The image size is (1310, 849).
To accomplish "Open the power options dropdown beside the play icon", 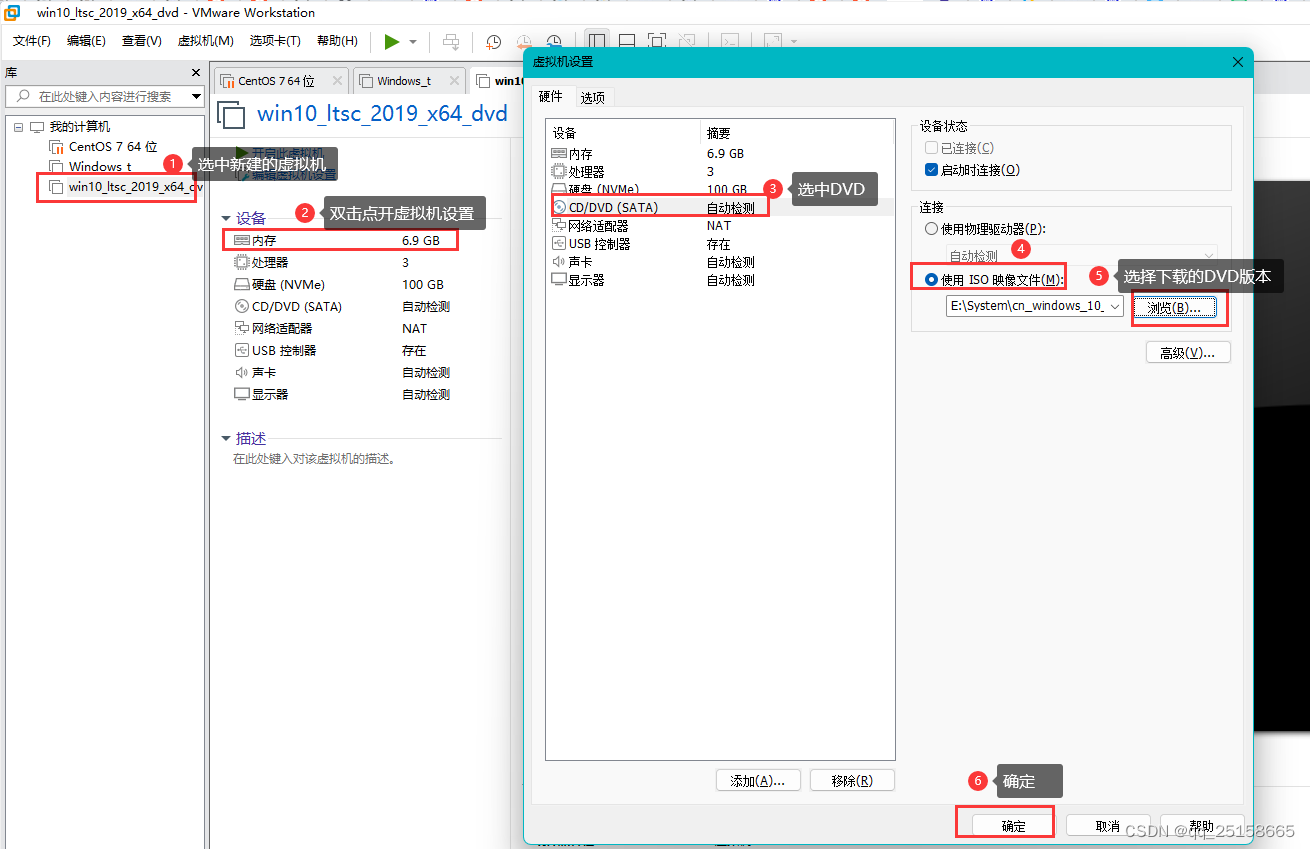I will pos(413,42).
